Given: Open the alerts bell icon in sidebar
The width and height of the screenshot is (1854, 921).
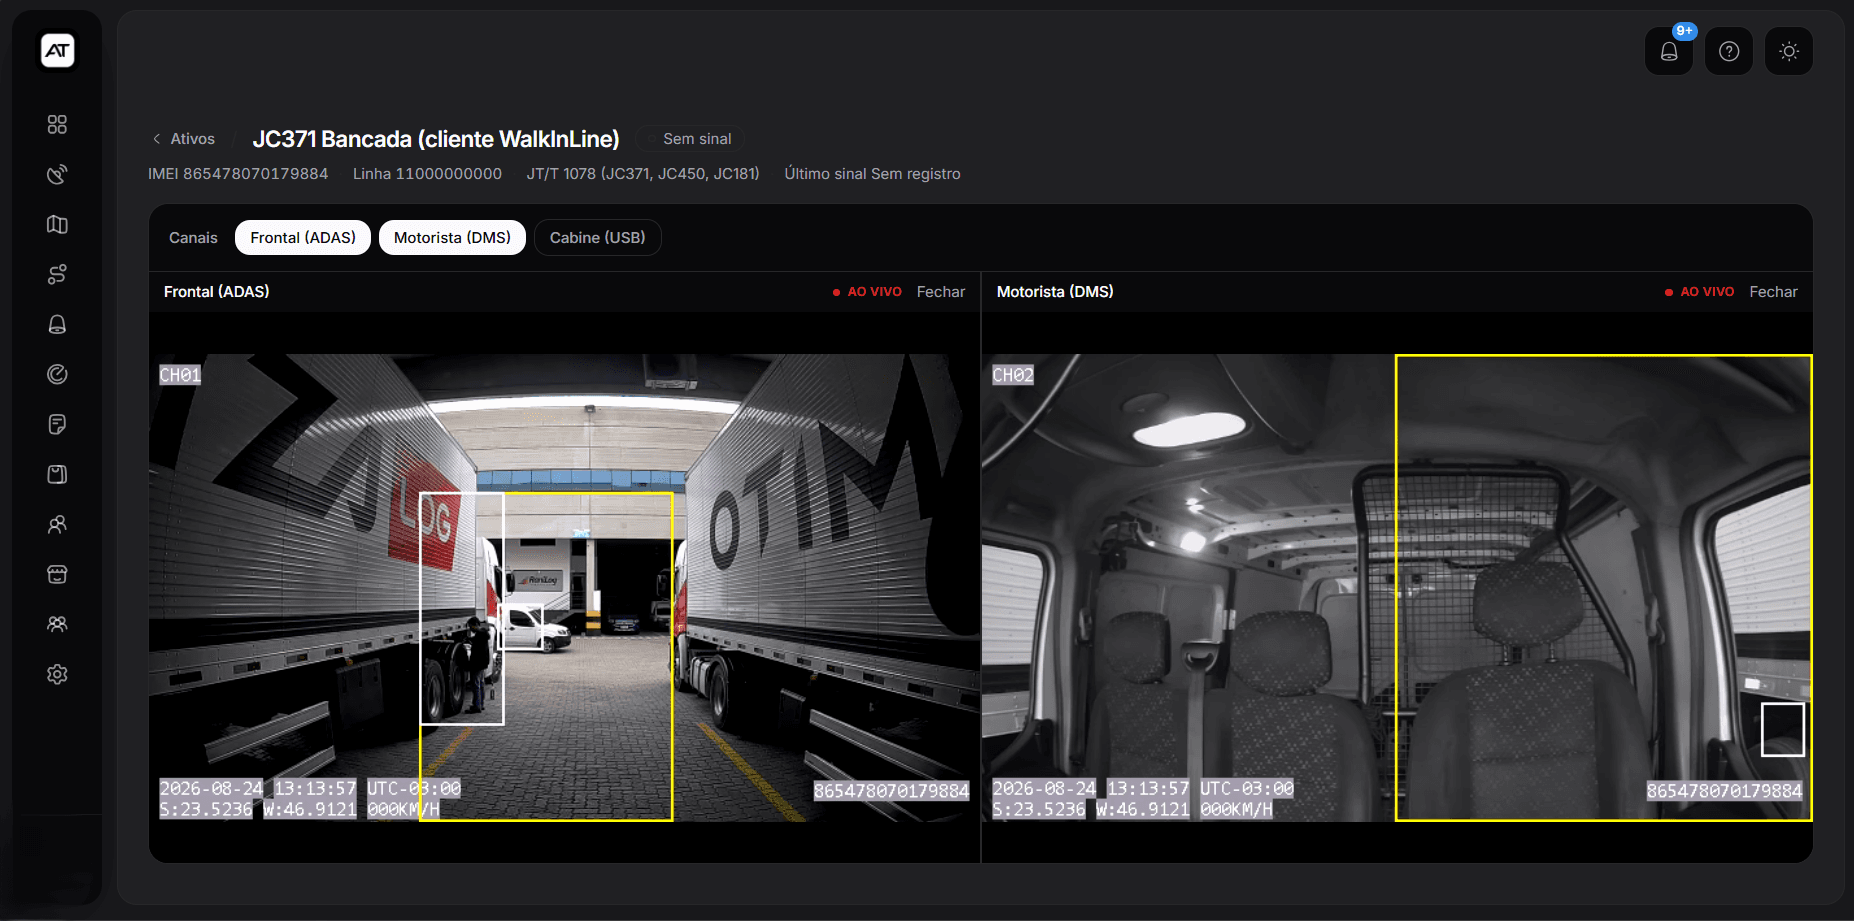Looking at the screenshot, I should click(57, 324).
